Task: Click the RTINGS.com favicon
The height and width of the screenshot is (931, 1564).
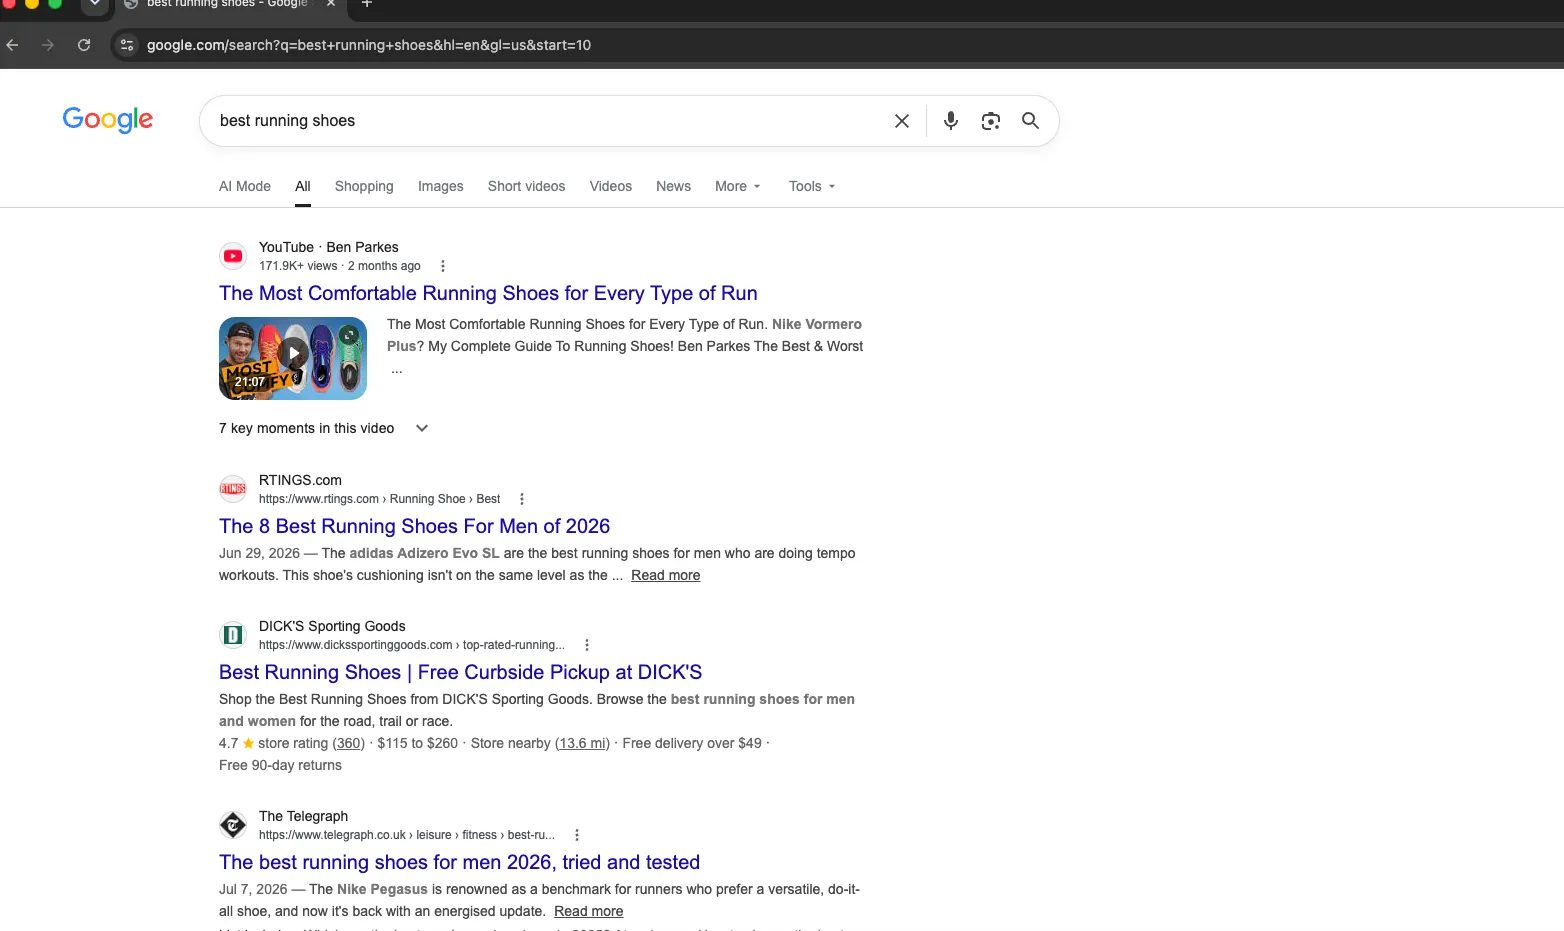Action: click(233, 489)
